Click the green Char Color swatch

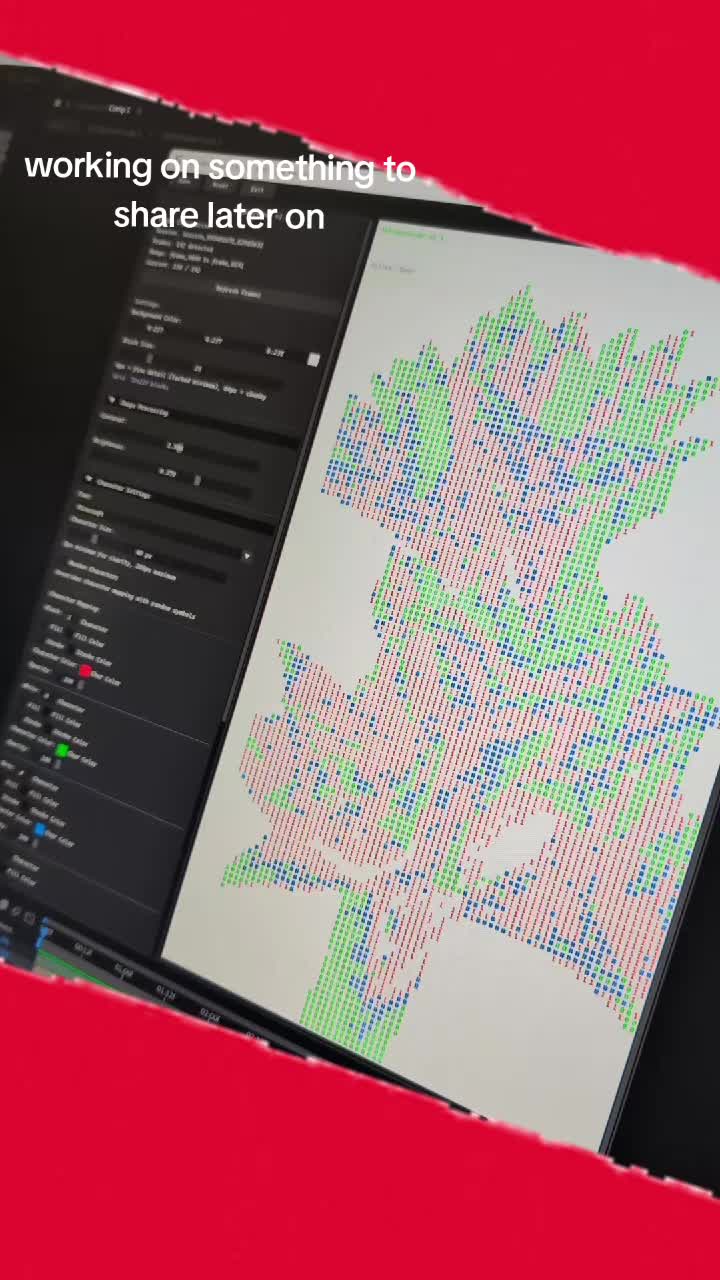tap(62, 750)
